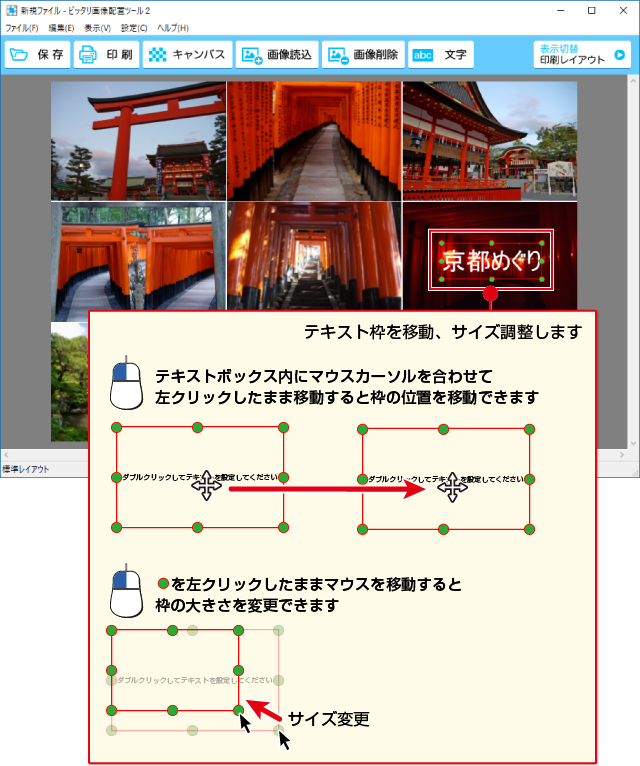Viewport: 640px width, 766px height.
Task: Click the horizontal scrollbar left arrow
Action: coord(6,455)
